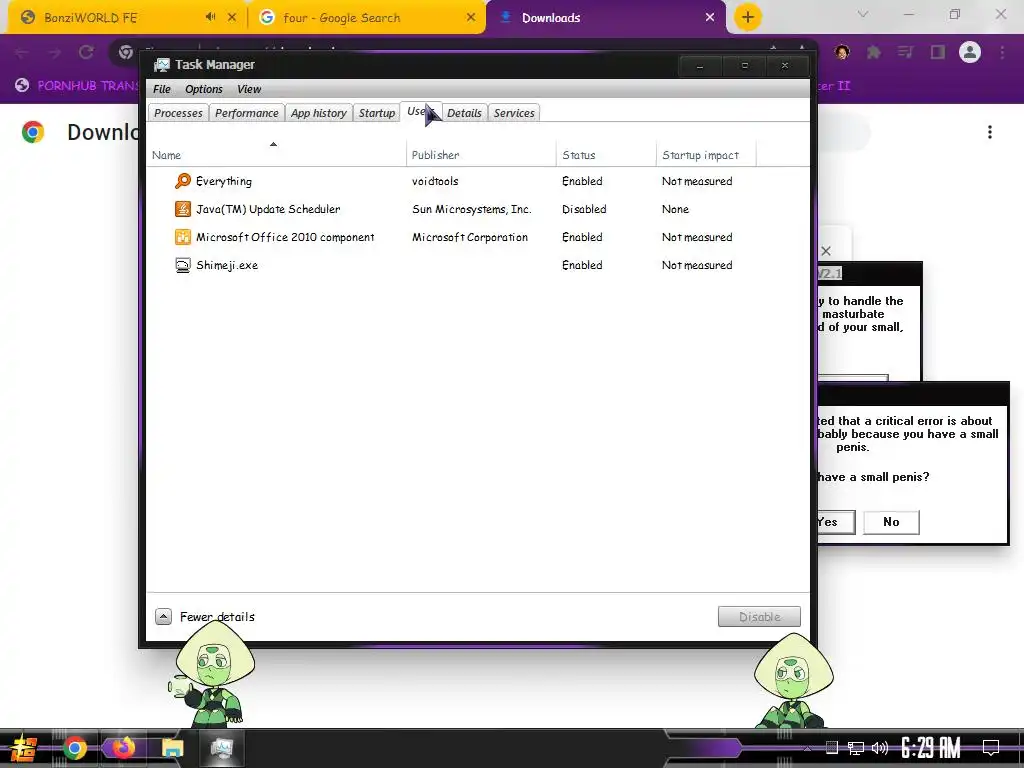This screenshot has width=1024, height=768.
Task: Click the Task Manager title bar icon
Action: [x=161, y=65]
